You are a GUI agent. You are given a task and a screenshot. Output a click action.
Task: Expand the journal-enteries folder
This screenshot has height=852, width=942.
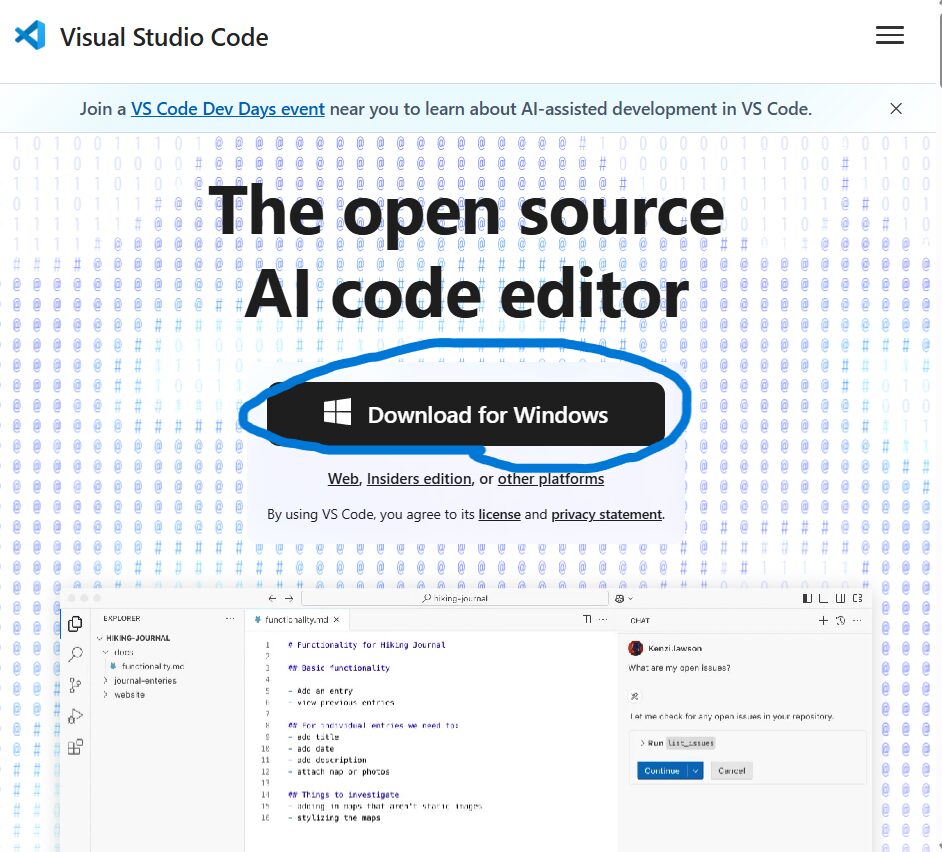pyautogui.click(x=144, y=680)
